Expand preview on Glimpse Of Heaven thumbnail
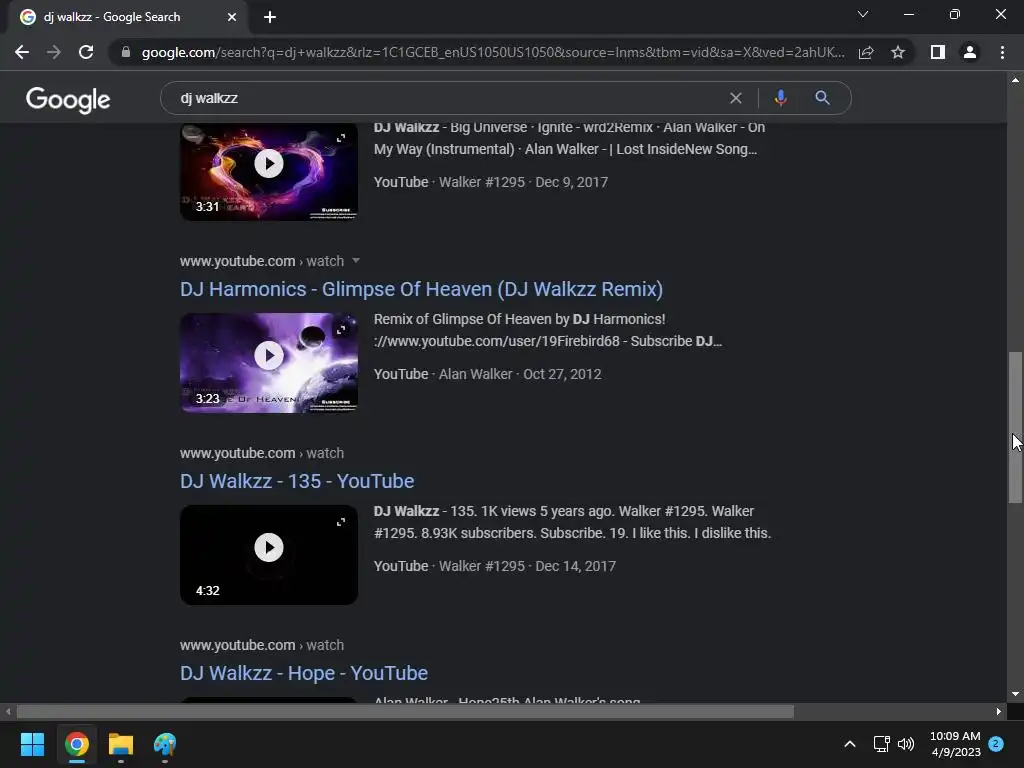Viewport: 1024px width, 768px height. coord(341,330)
